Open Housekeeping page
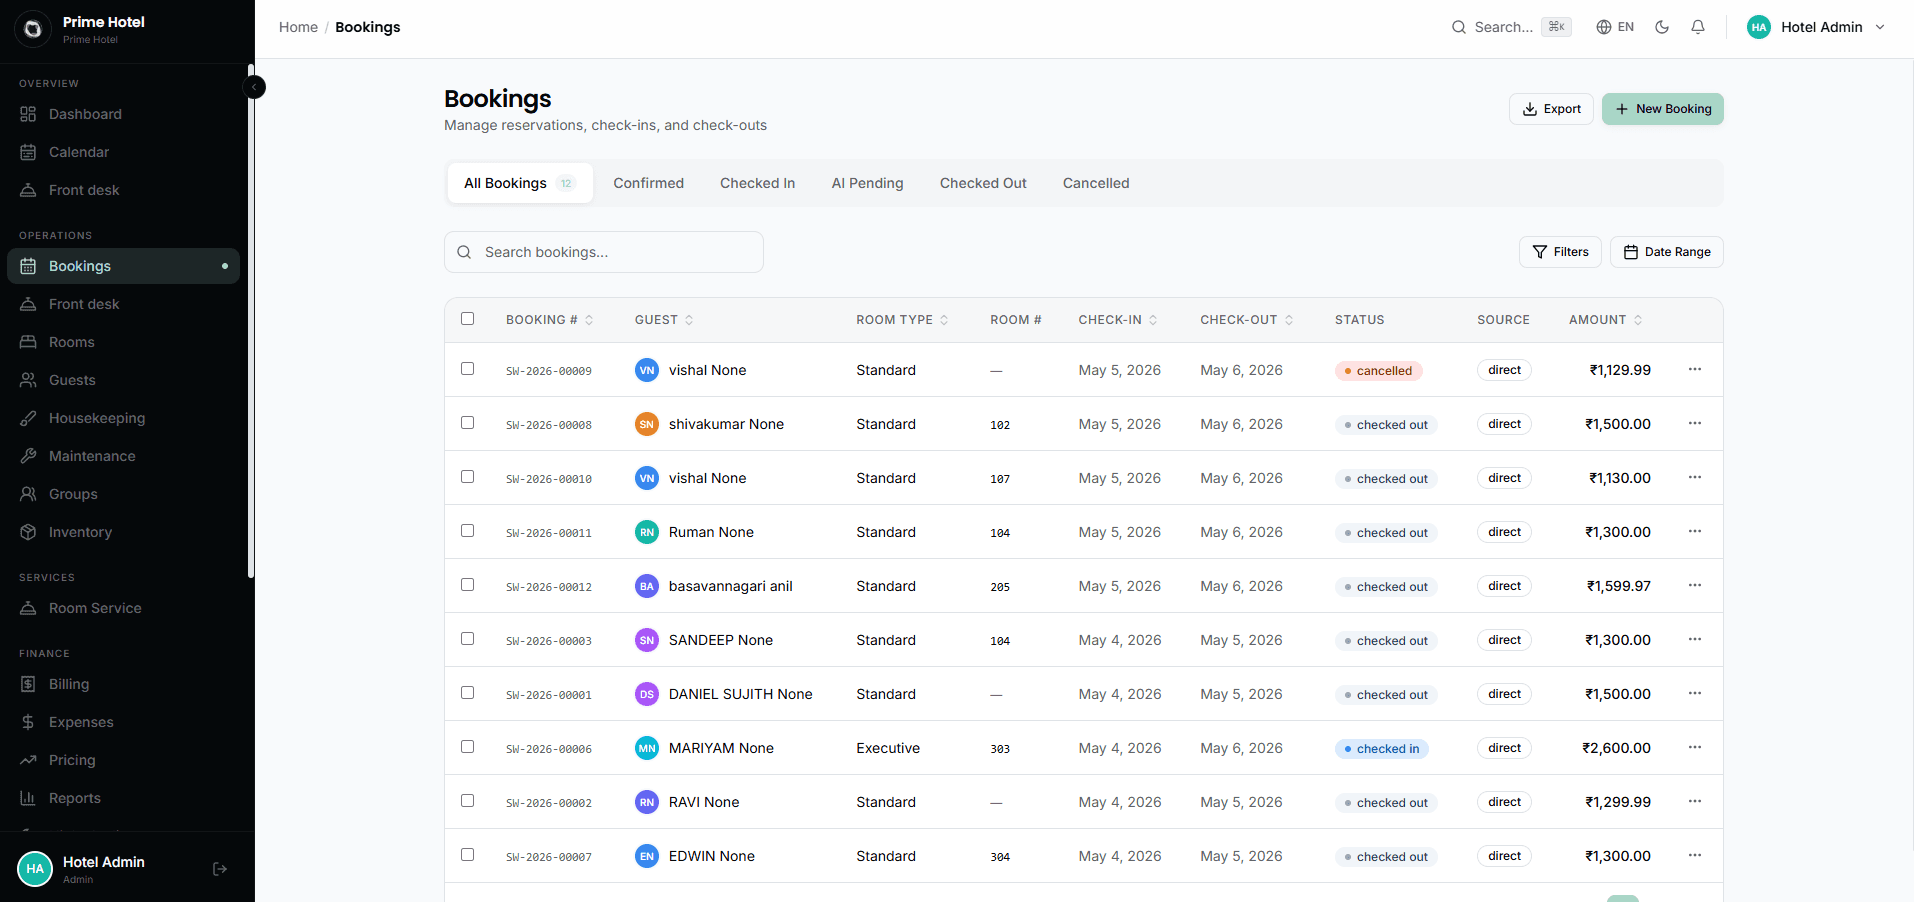 [123, 418]
